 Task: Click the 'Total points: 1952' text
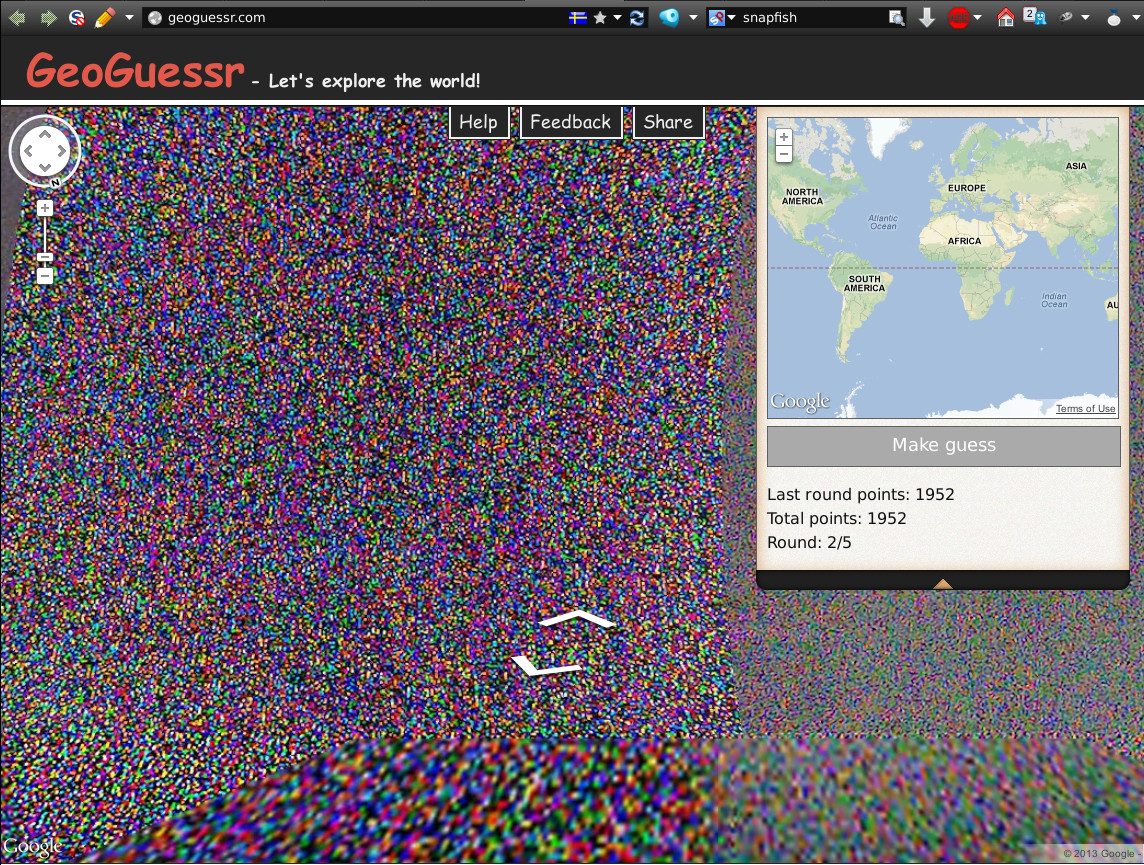[x=837, y=519]
